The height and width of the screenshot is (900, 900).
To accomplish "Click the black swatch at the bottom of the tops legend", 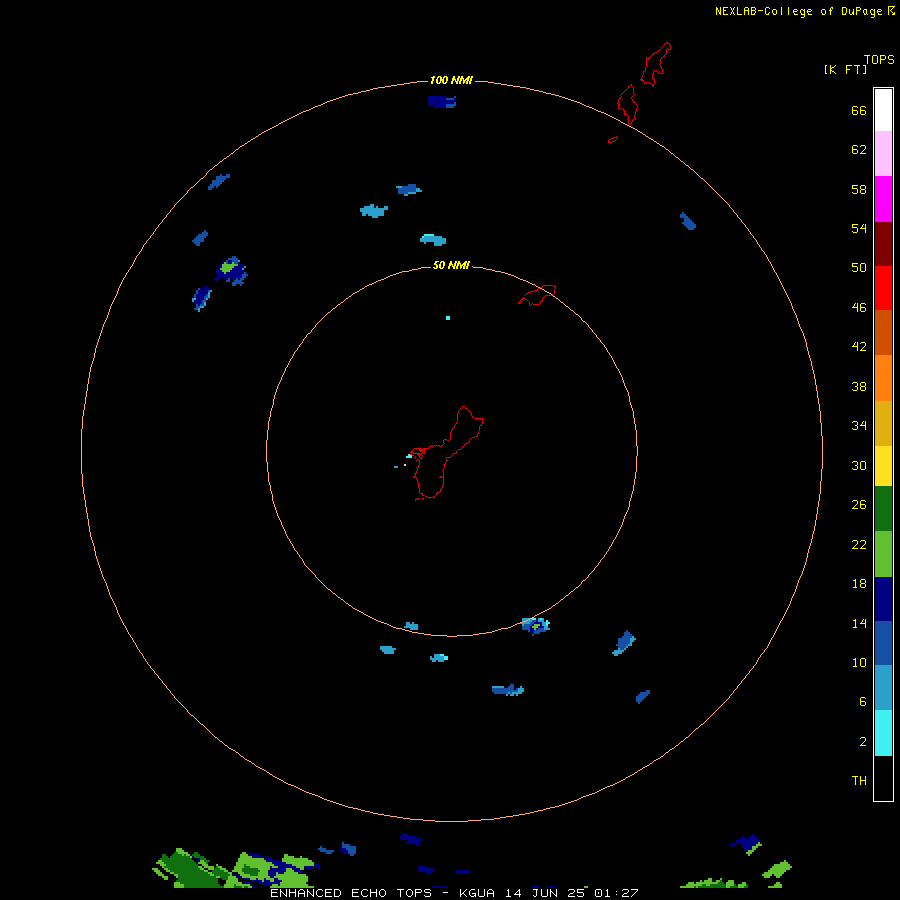I will pos(883,778).
